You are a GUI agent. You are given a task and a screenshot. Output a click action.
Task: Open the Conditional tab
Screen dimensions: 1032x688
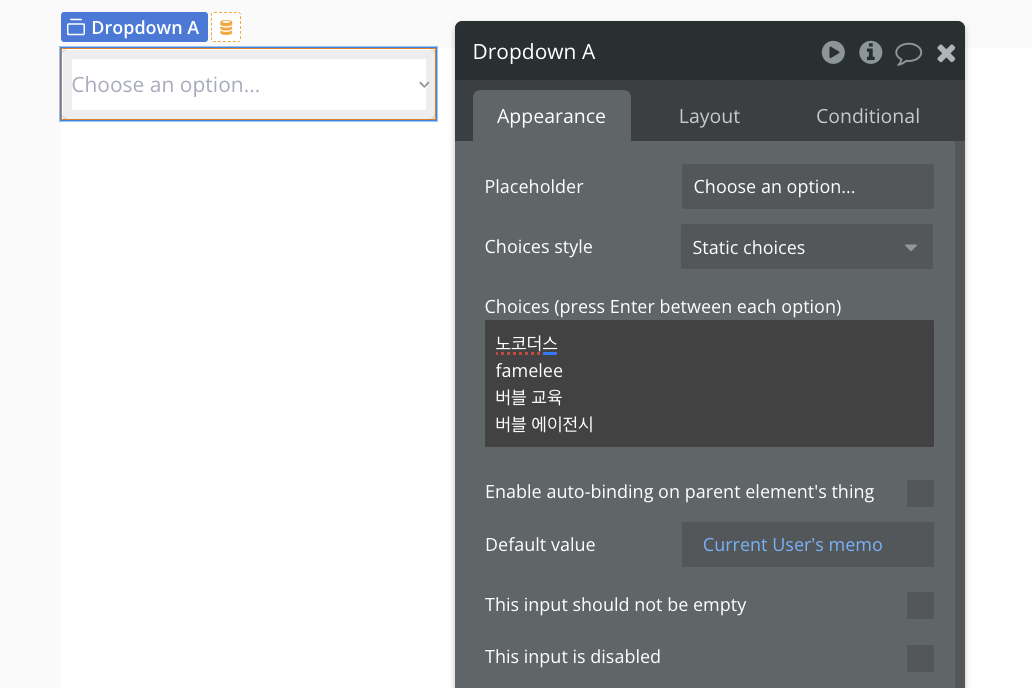(867, 116)
